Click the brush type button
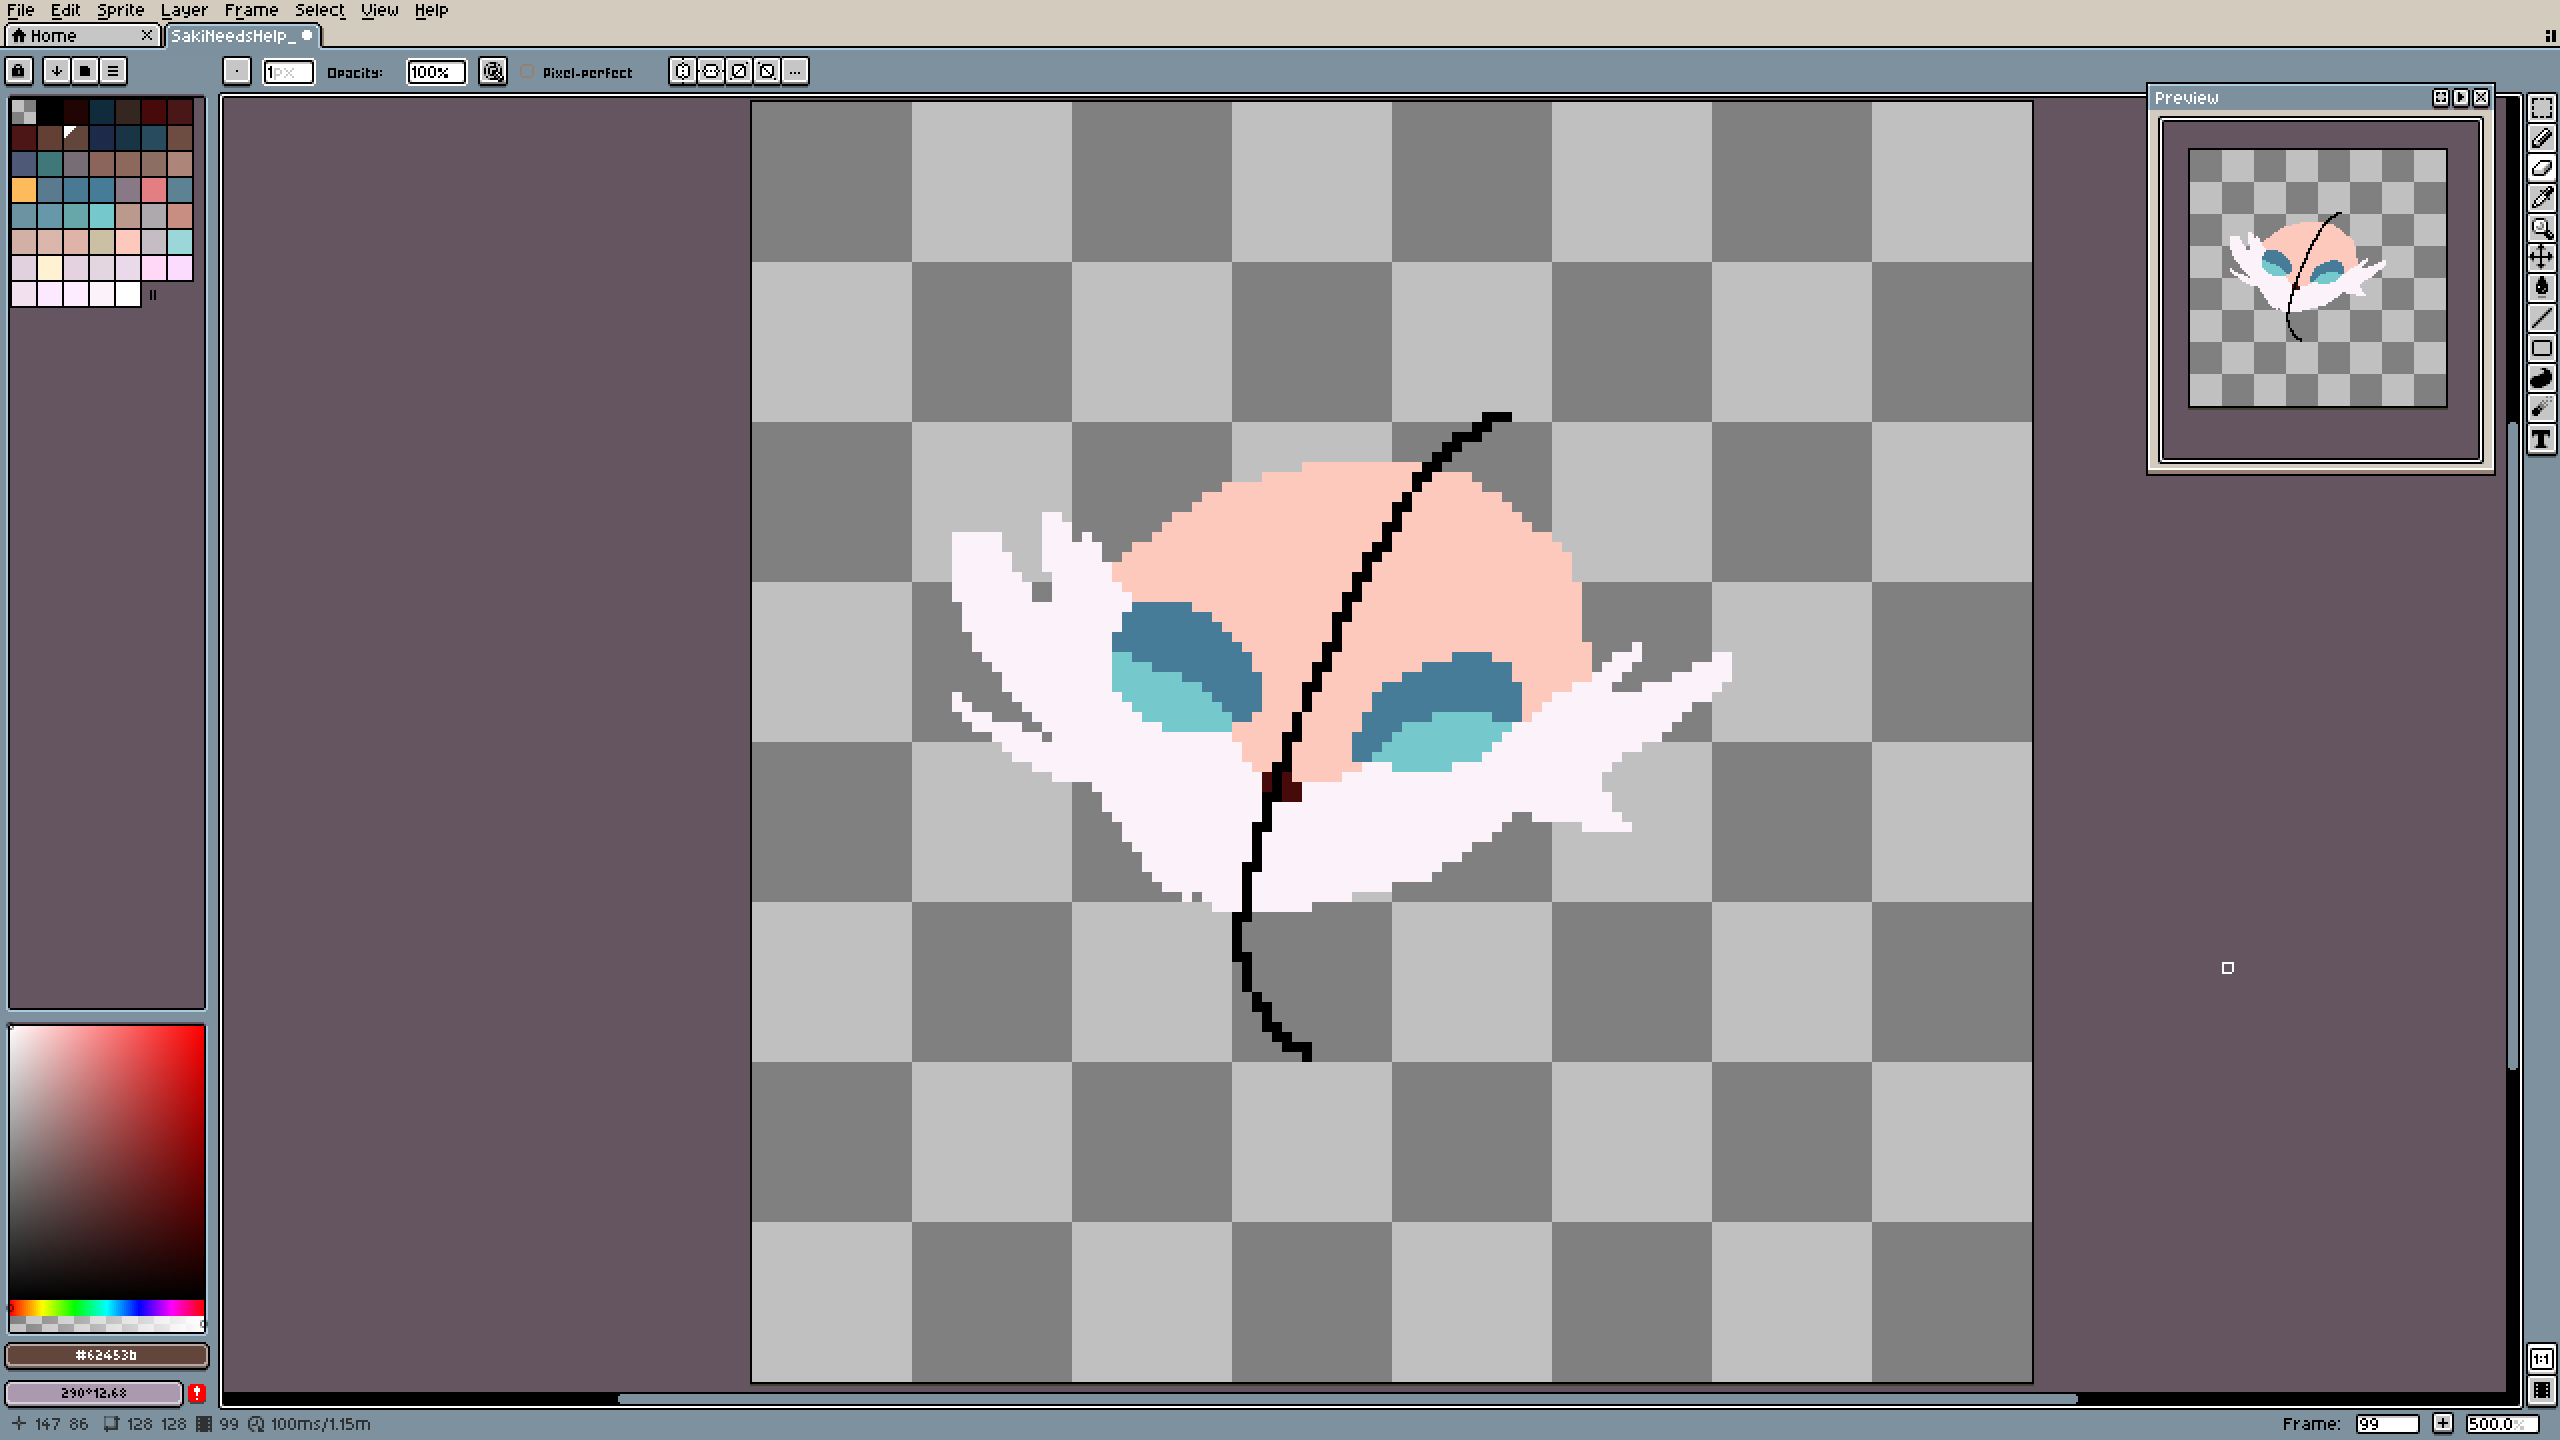Image resolution: width=2560 pixels, height=1440 pixels. point(236,71)
